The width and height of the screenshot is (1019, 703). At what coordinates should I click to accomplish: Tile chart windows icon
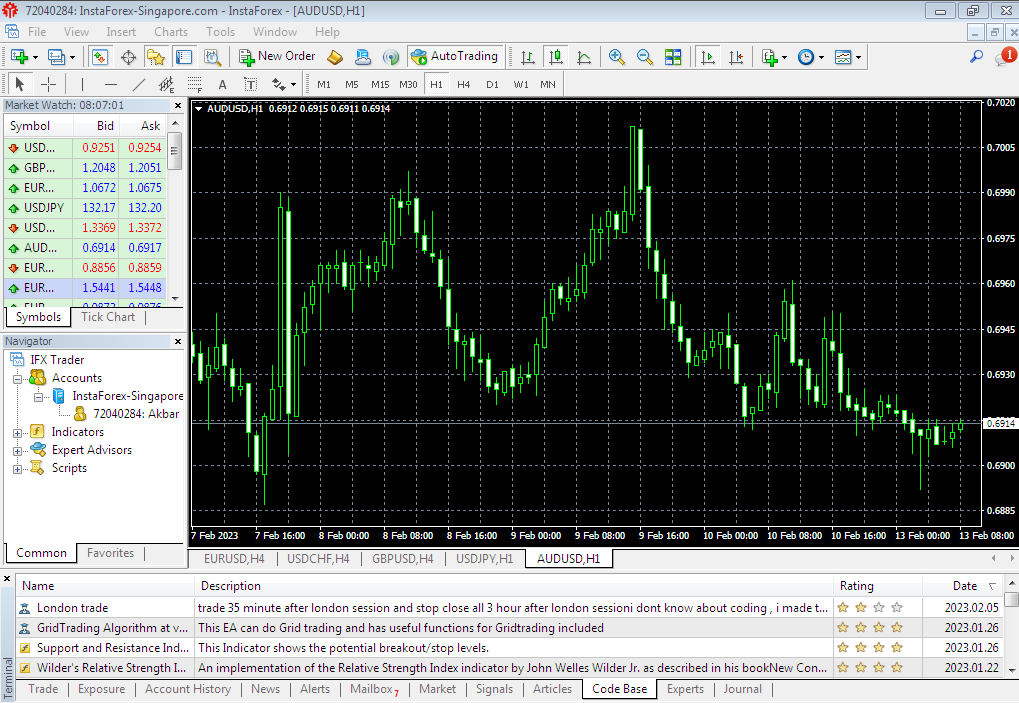tap(673, 57)
